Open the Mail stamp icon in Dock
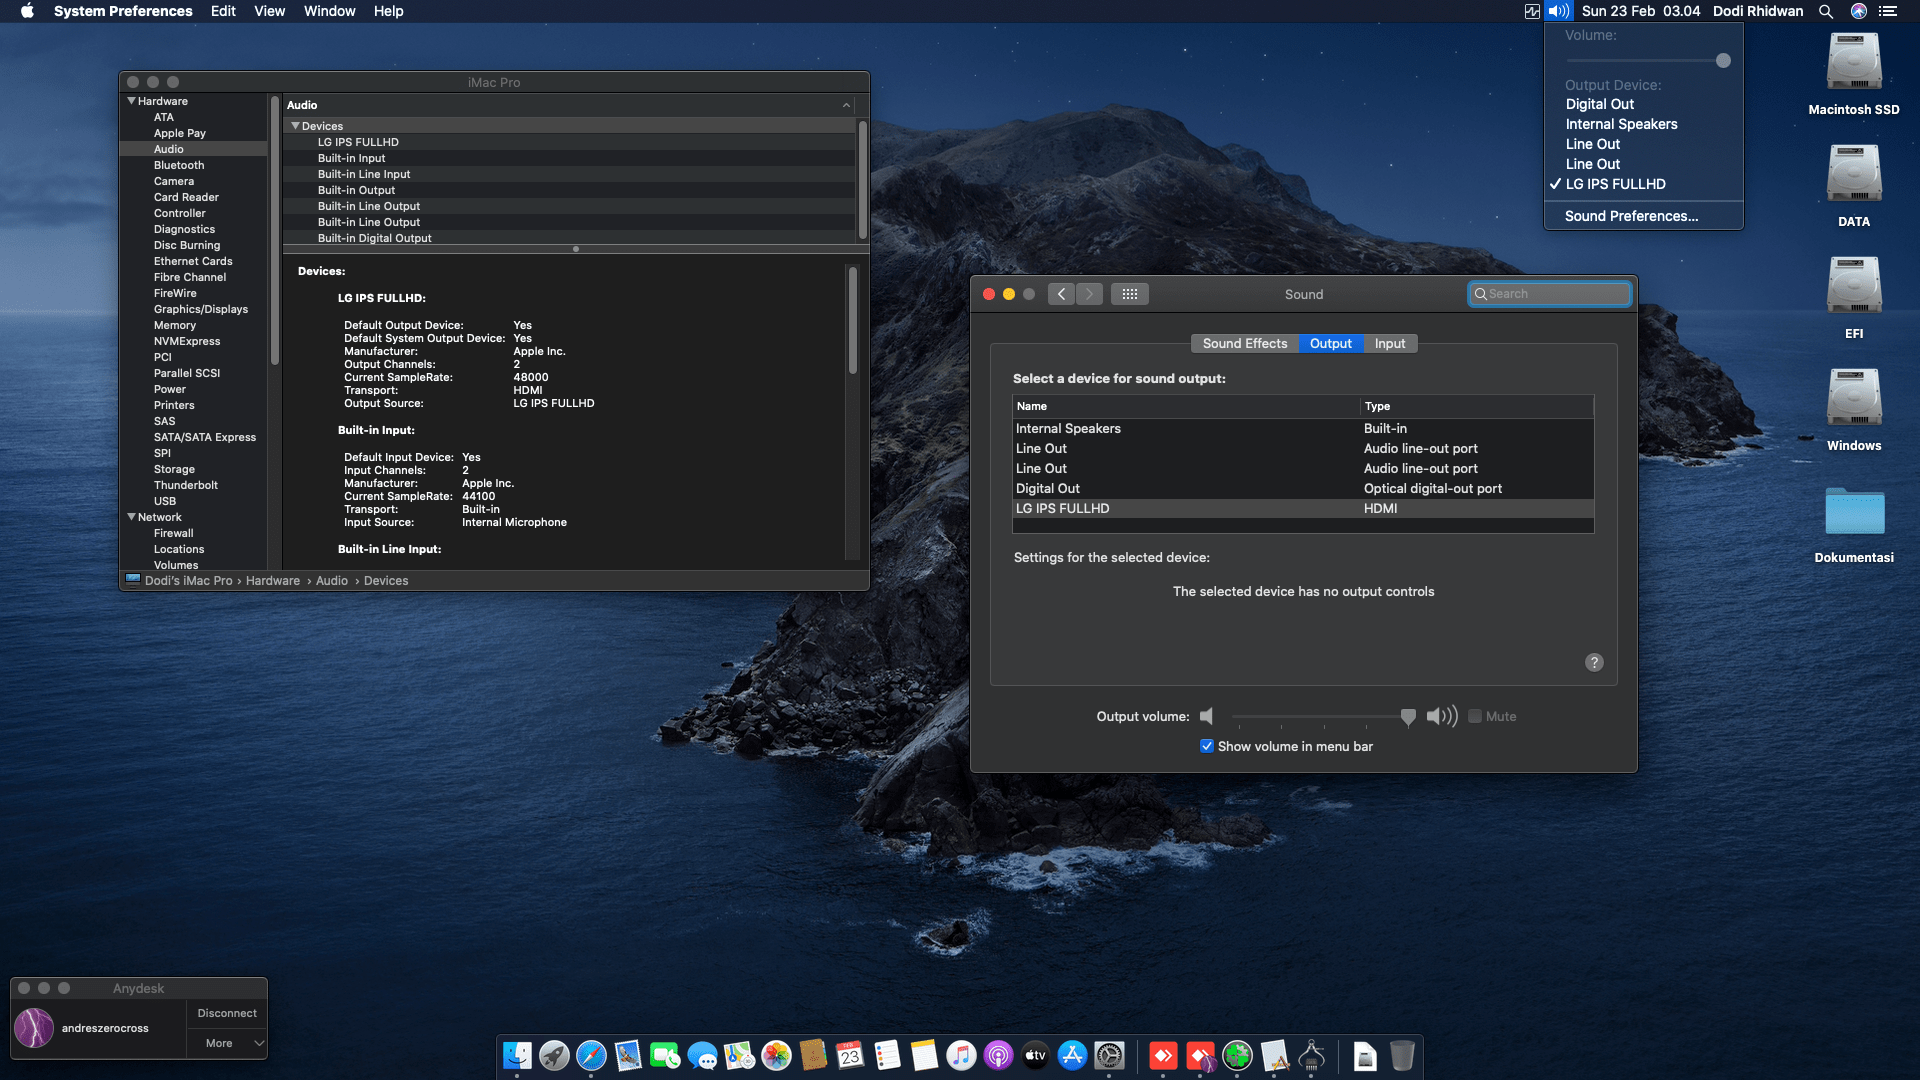This screenshot has height=1080, width=1920. pos(628,1055)
